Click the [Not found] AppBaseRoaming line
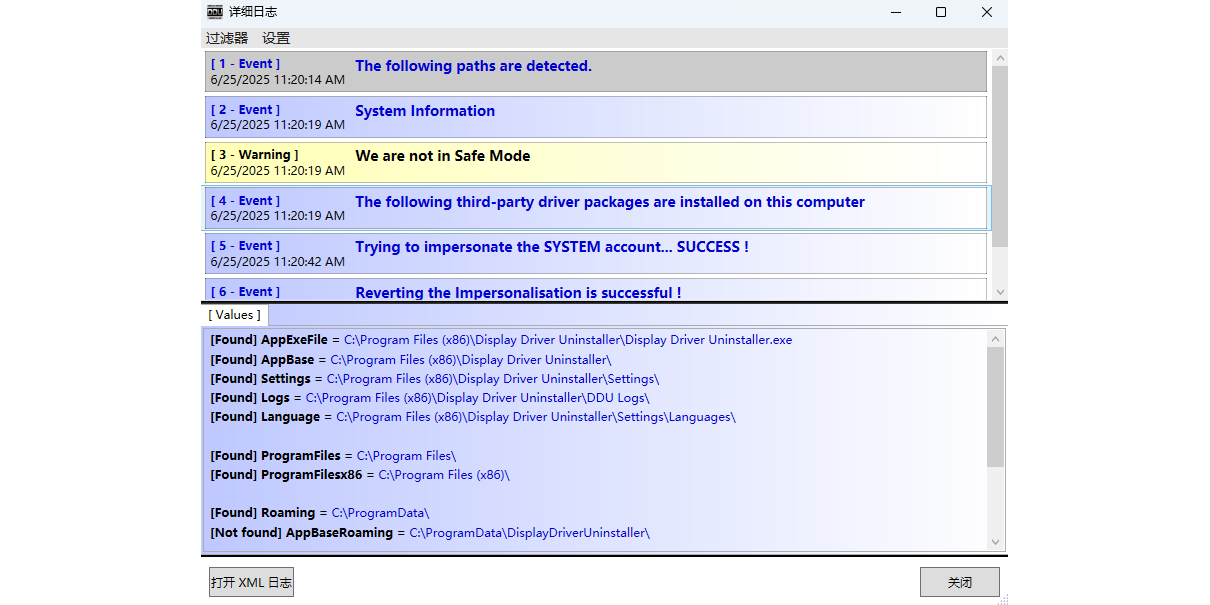Screen dimensions: 1210x605 pyautogui.click(x=430, y=533)
